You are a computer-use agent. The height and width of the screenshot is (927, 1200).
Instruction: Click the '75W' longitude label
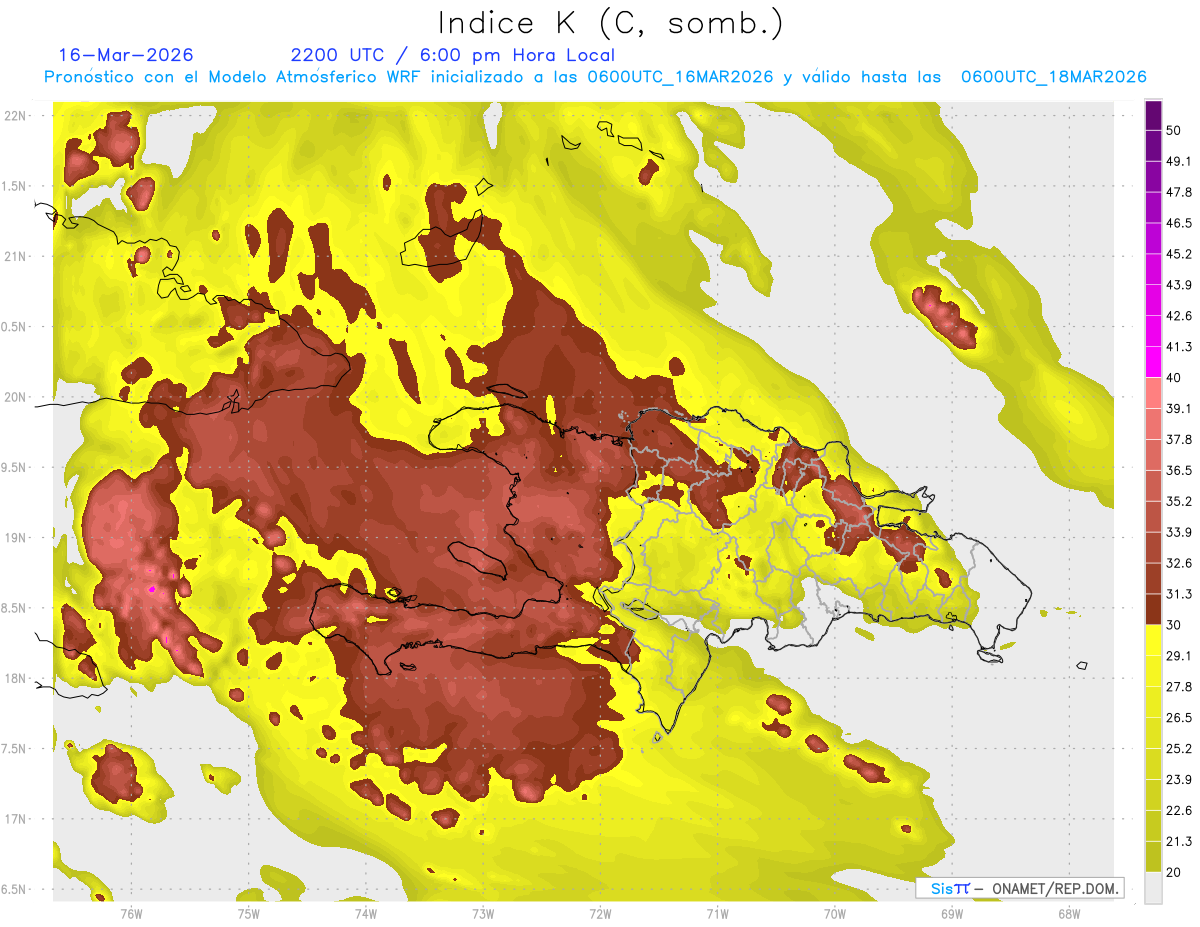pos(248,914)
